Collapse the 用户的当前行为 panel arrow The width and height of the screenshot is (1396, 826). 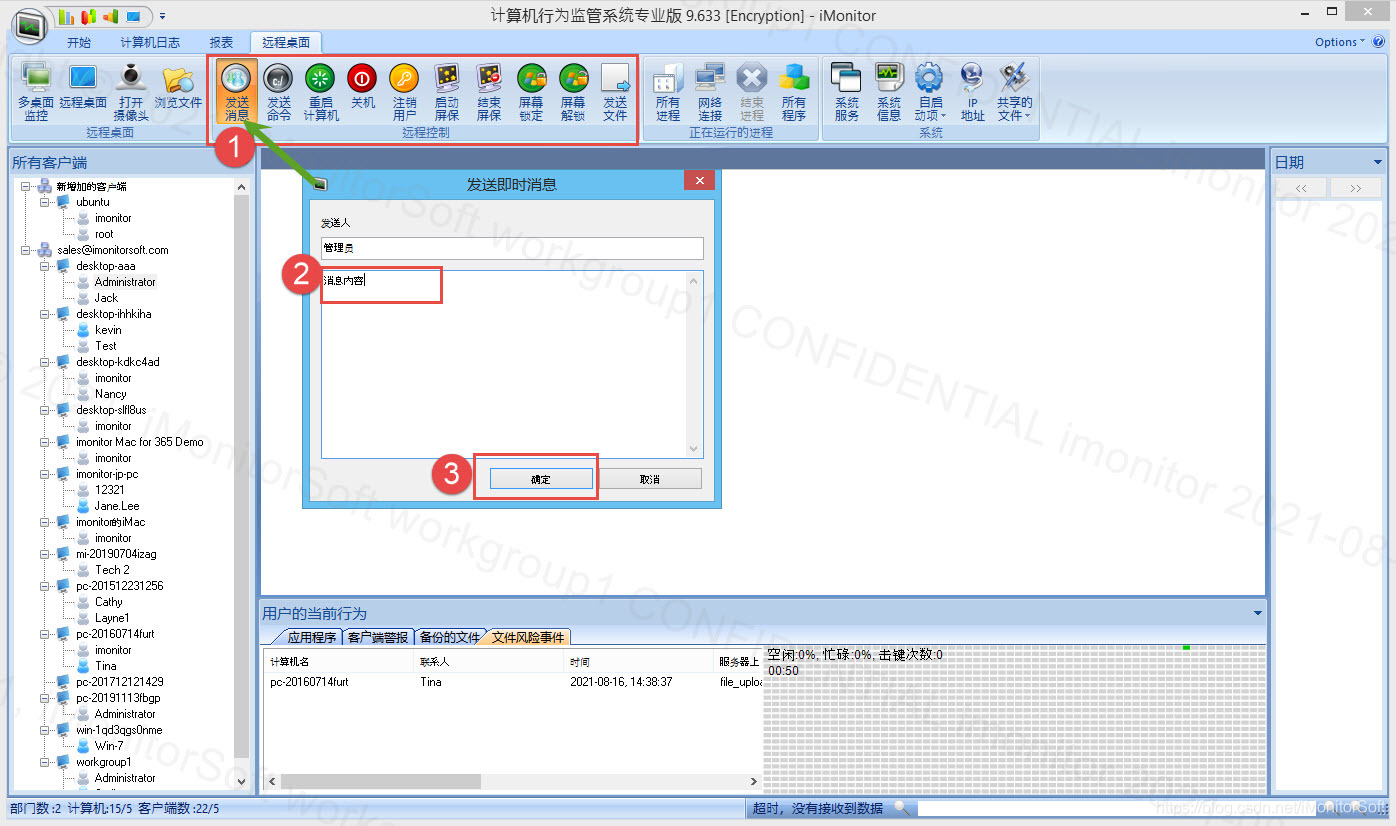click(x=1257, y=613)
